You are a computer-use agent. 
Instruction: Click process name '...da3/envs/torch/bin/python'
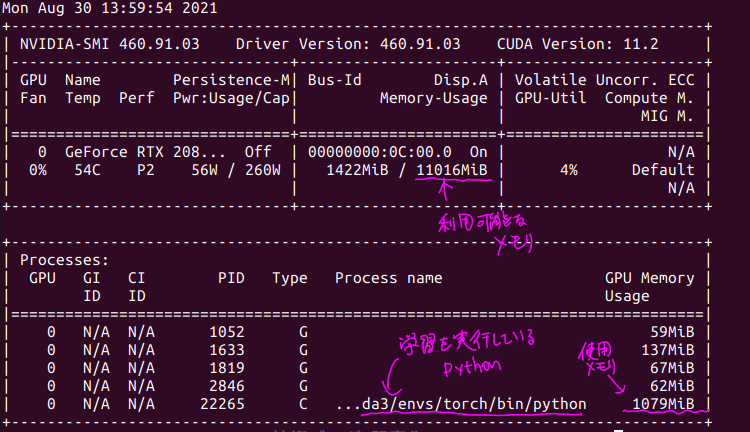tap(461, 404)
